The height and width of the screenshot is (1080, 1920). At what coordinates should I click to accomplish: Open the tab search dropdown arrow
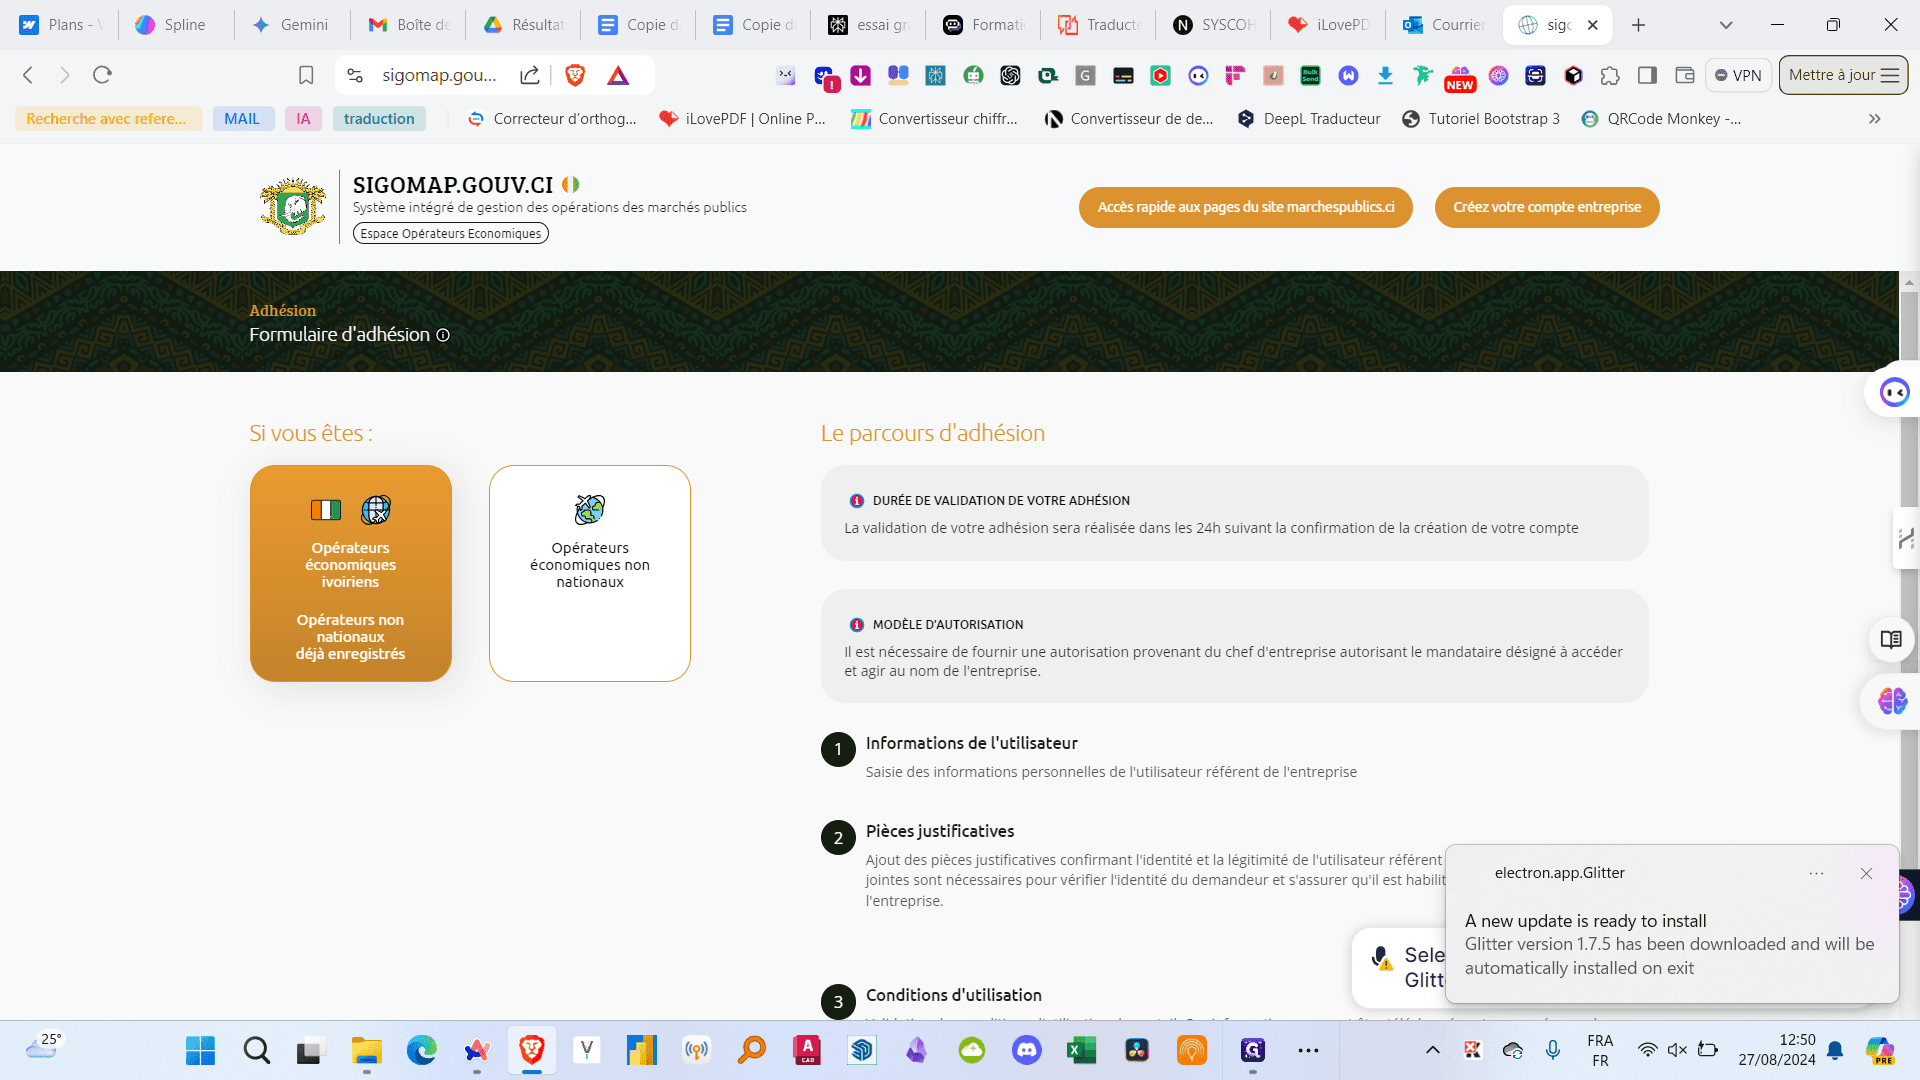tap(1726, 25)
